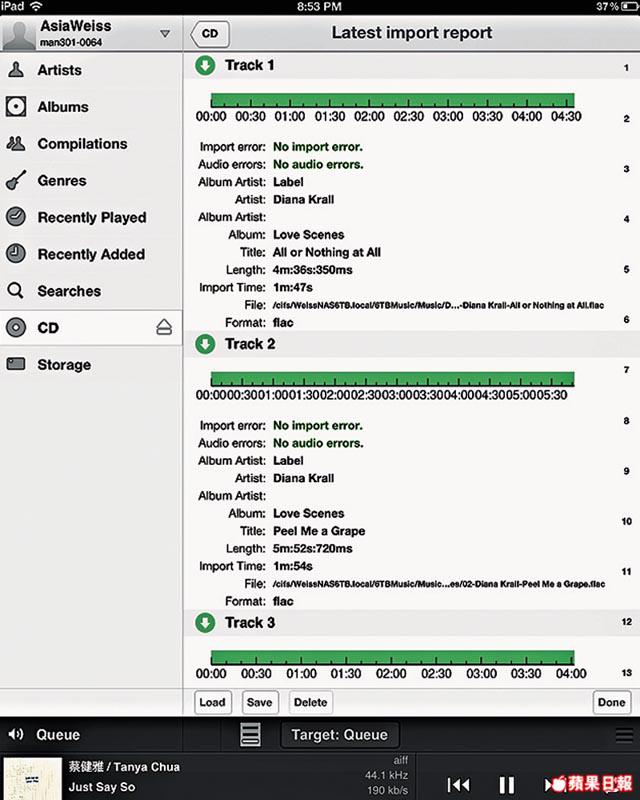The width and height of the screenshot is (640, 800).
Task: Click Track 2 green progress bar
Action: tap(392, 379)
